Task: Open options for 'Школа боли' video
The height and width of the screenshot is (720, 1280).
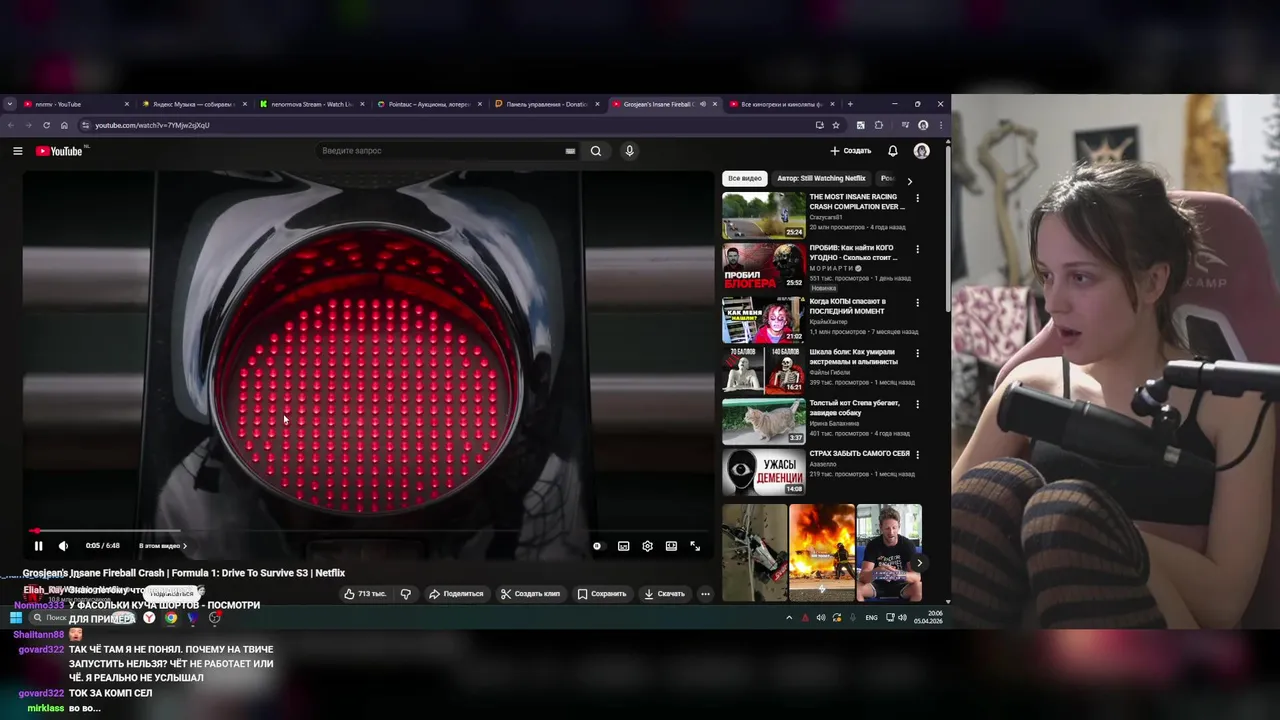Action: 917,352
